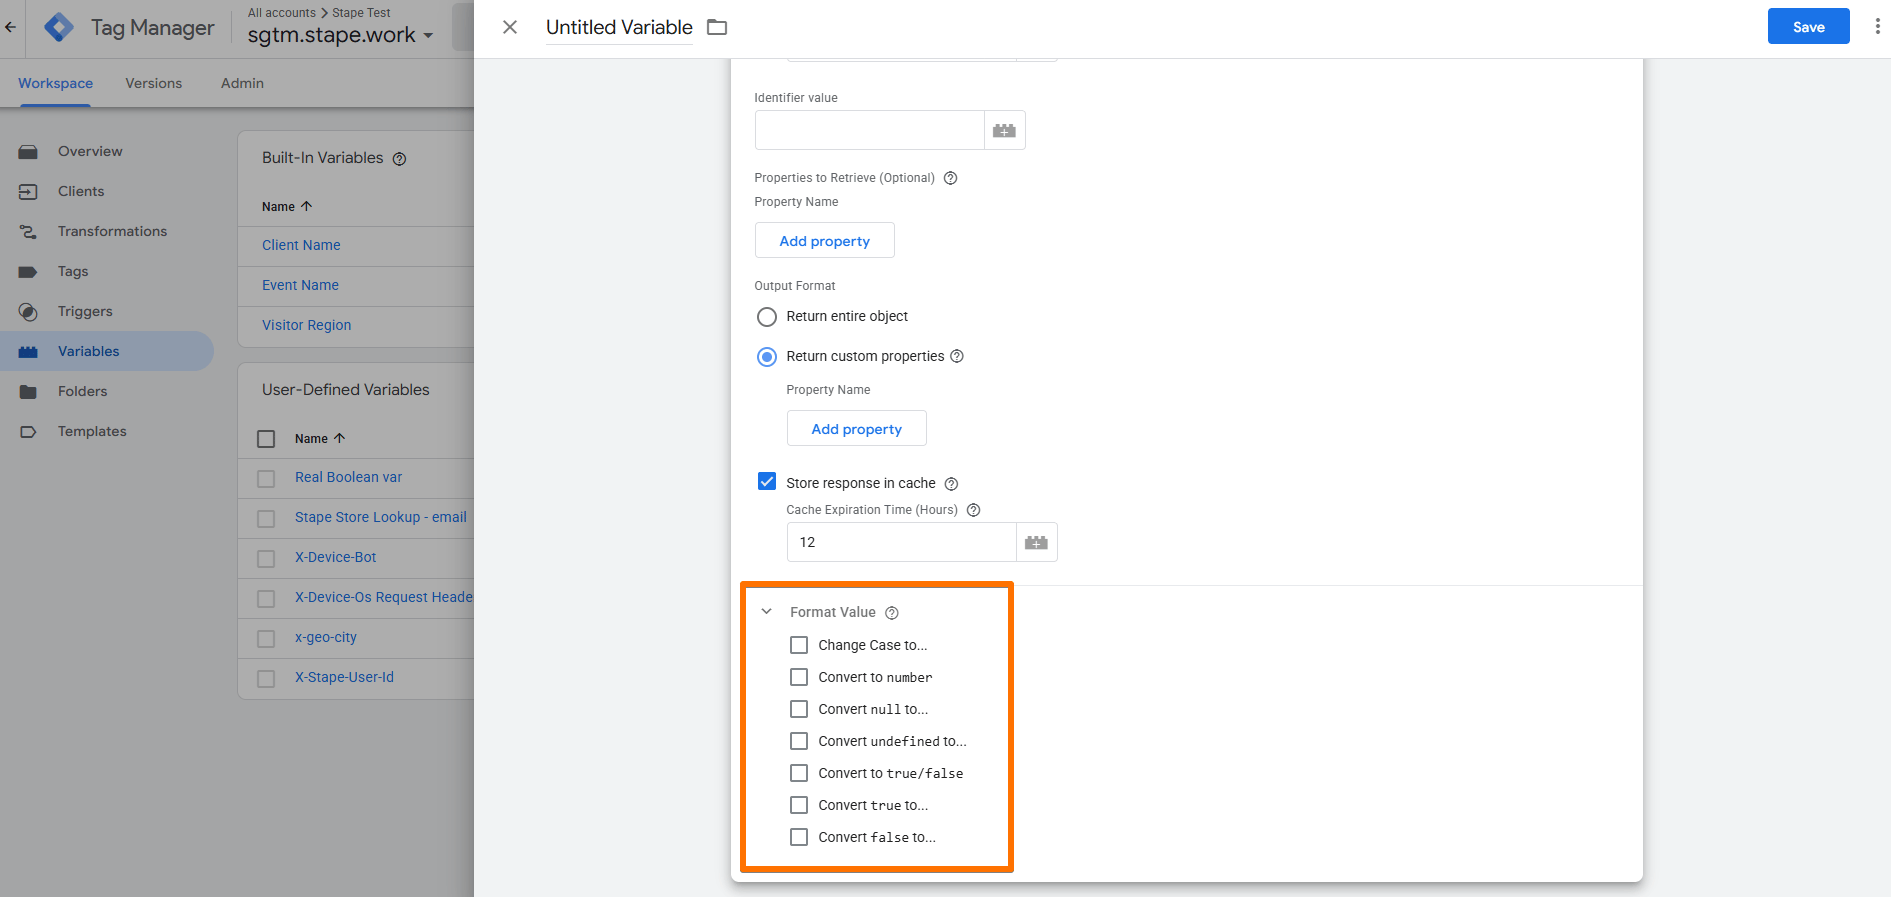Switch to the Workspace tab
The width and height of the screenshot is (1891, 897).
click(x=55, y=83)
